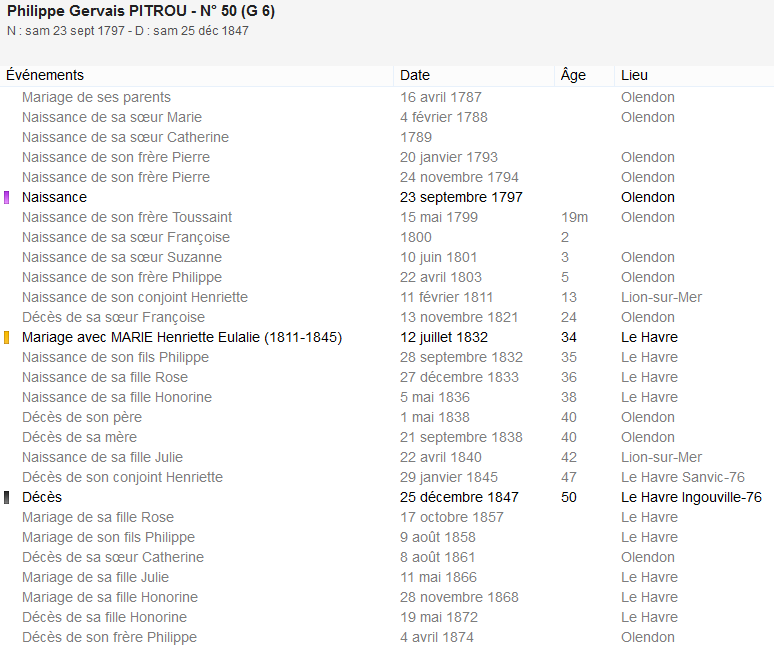Click the date 11 février 1811

coord(446,297)
